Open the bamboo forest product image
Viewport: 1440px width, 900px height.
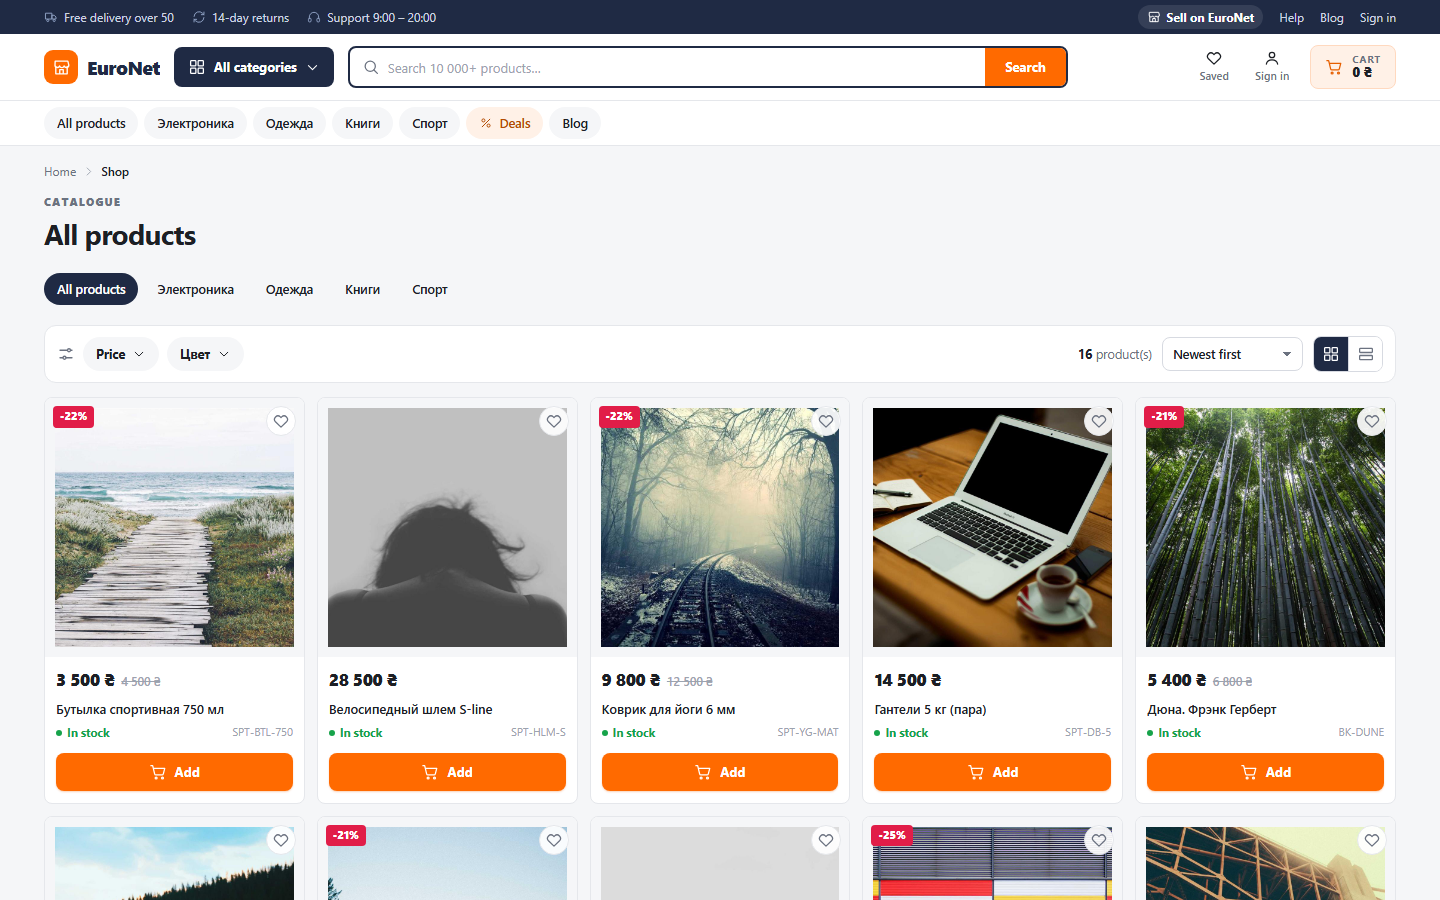pyautogui.click(x=1265, y=527)
